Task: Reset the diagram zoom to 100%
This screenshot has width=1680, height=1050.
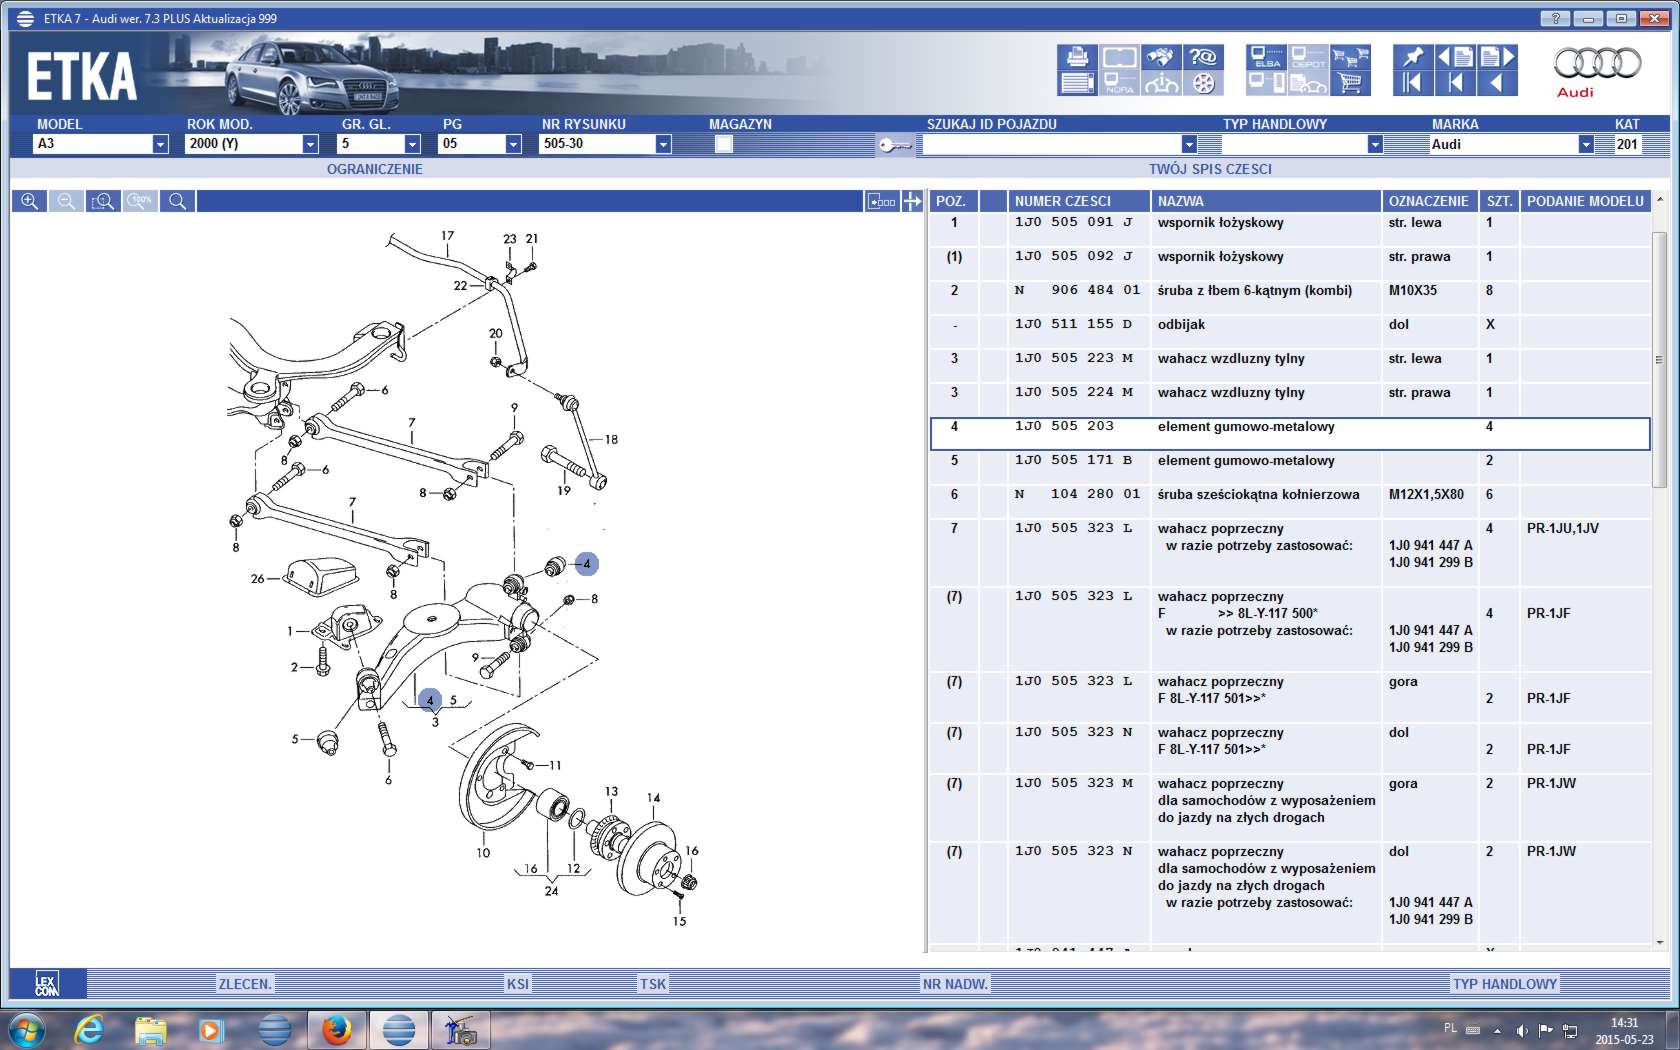Action: click(140, 201)
